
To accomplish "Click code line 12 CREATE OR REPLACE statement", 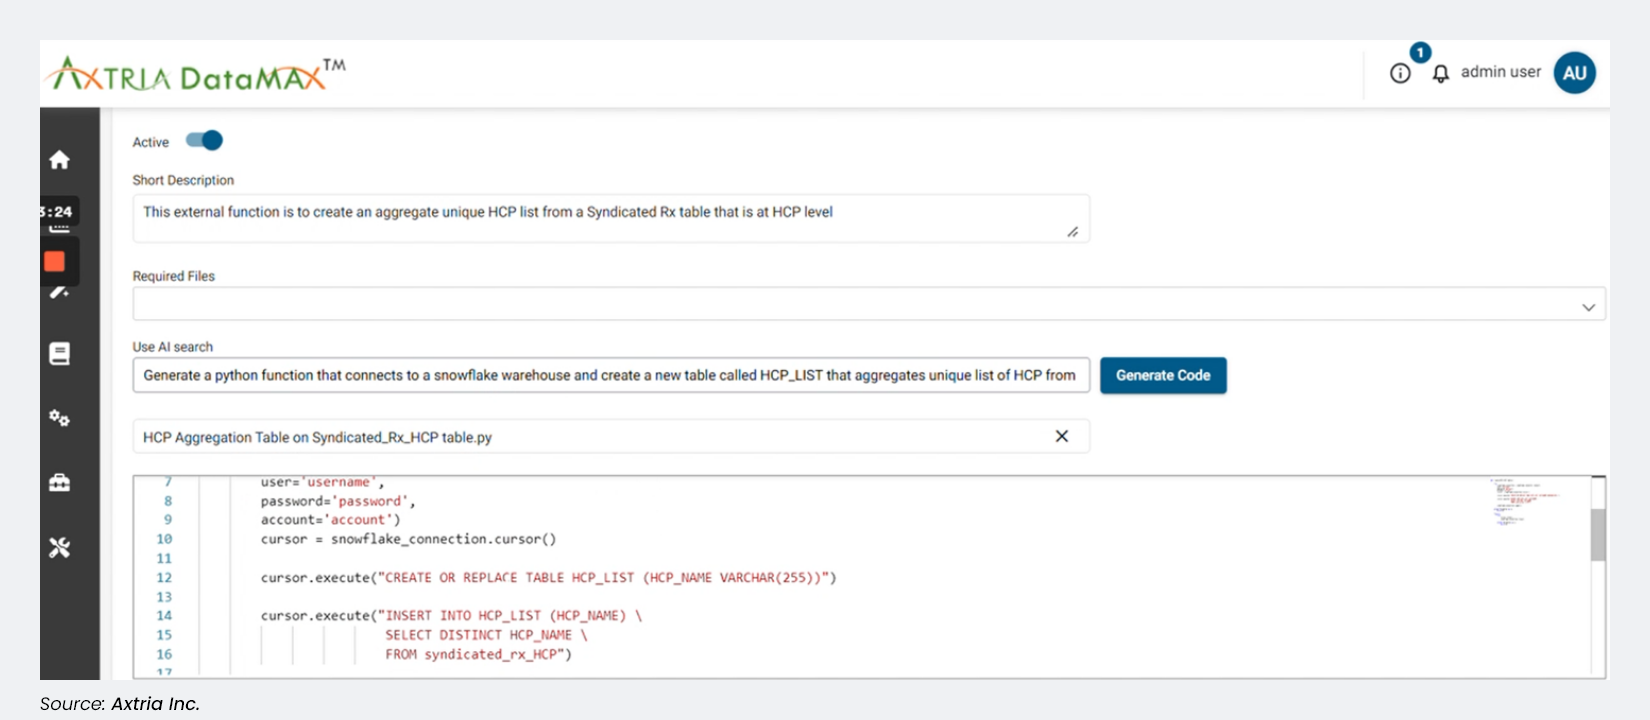I will tap(548, 578).
